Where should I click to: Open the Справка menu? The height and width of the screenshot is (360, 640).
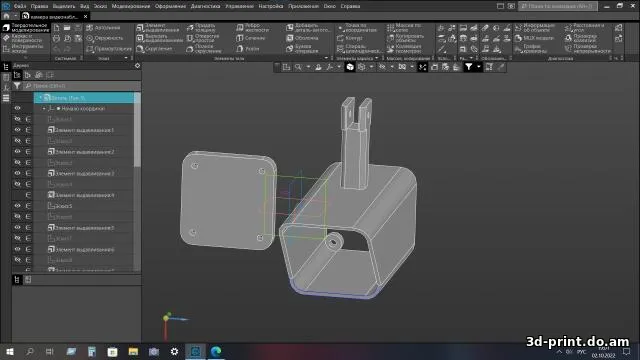[x=350, y=6]
